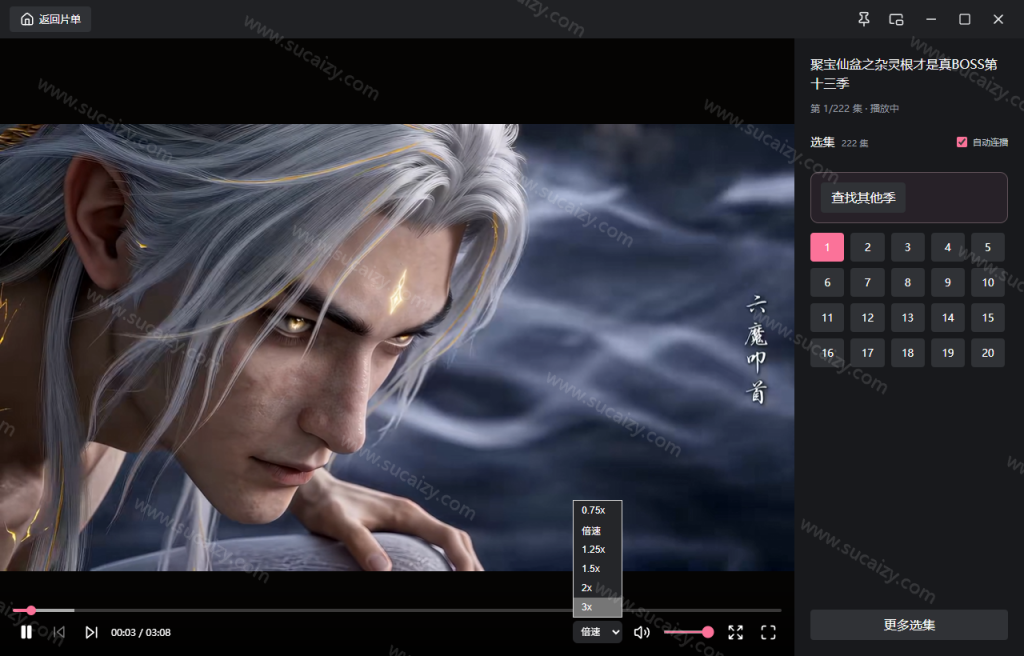The width and height of the screenshot is (1024, 656).
Task: Pin the player window on top
Action: [863, 19]
